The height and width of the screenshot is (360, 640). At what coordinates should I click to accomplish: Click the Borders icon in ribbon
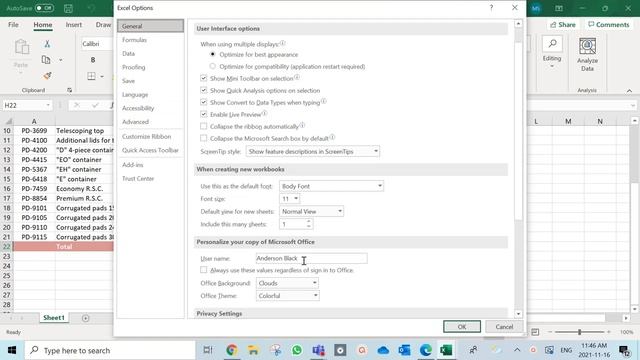[91, 76]
